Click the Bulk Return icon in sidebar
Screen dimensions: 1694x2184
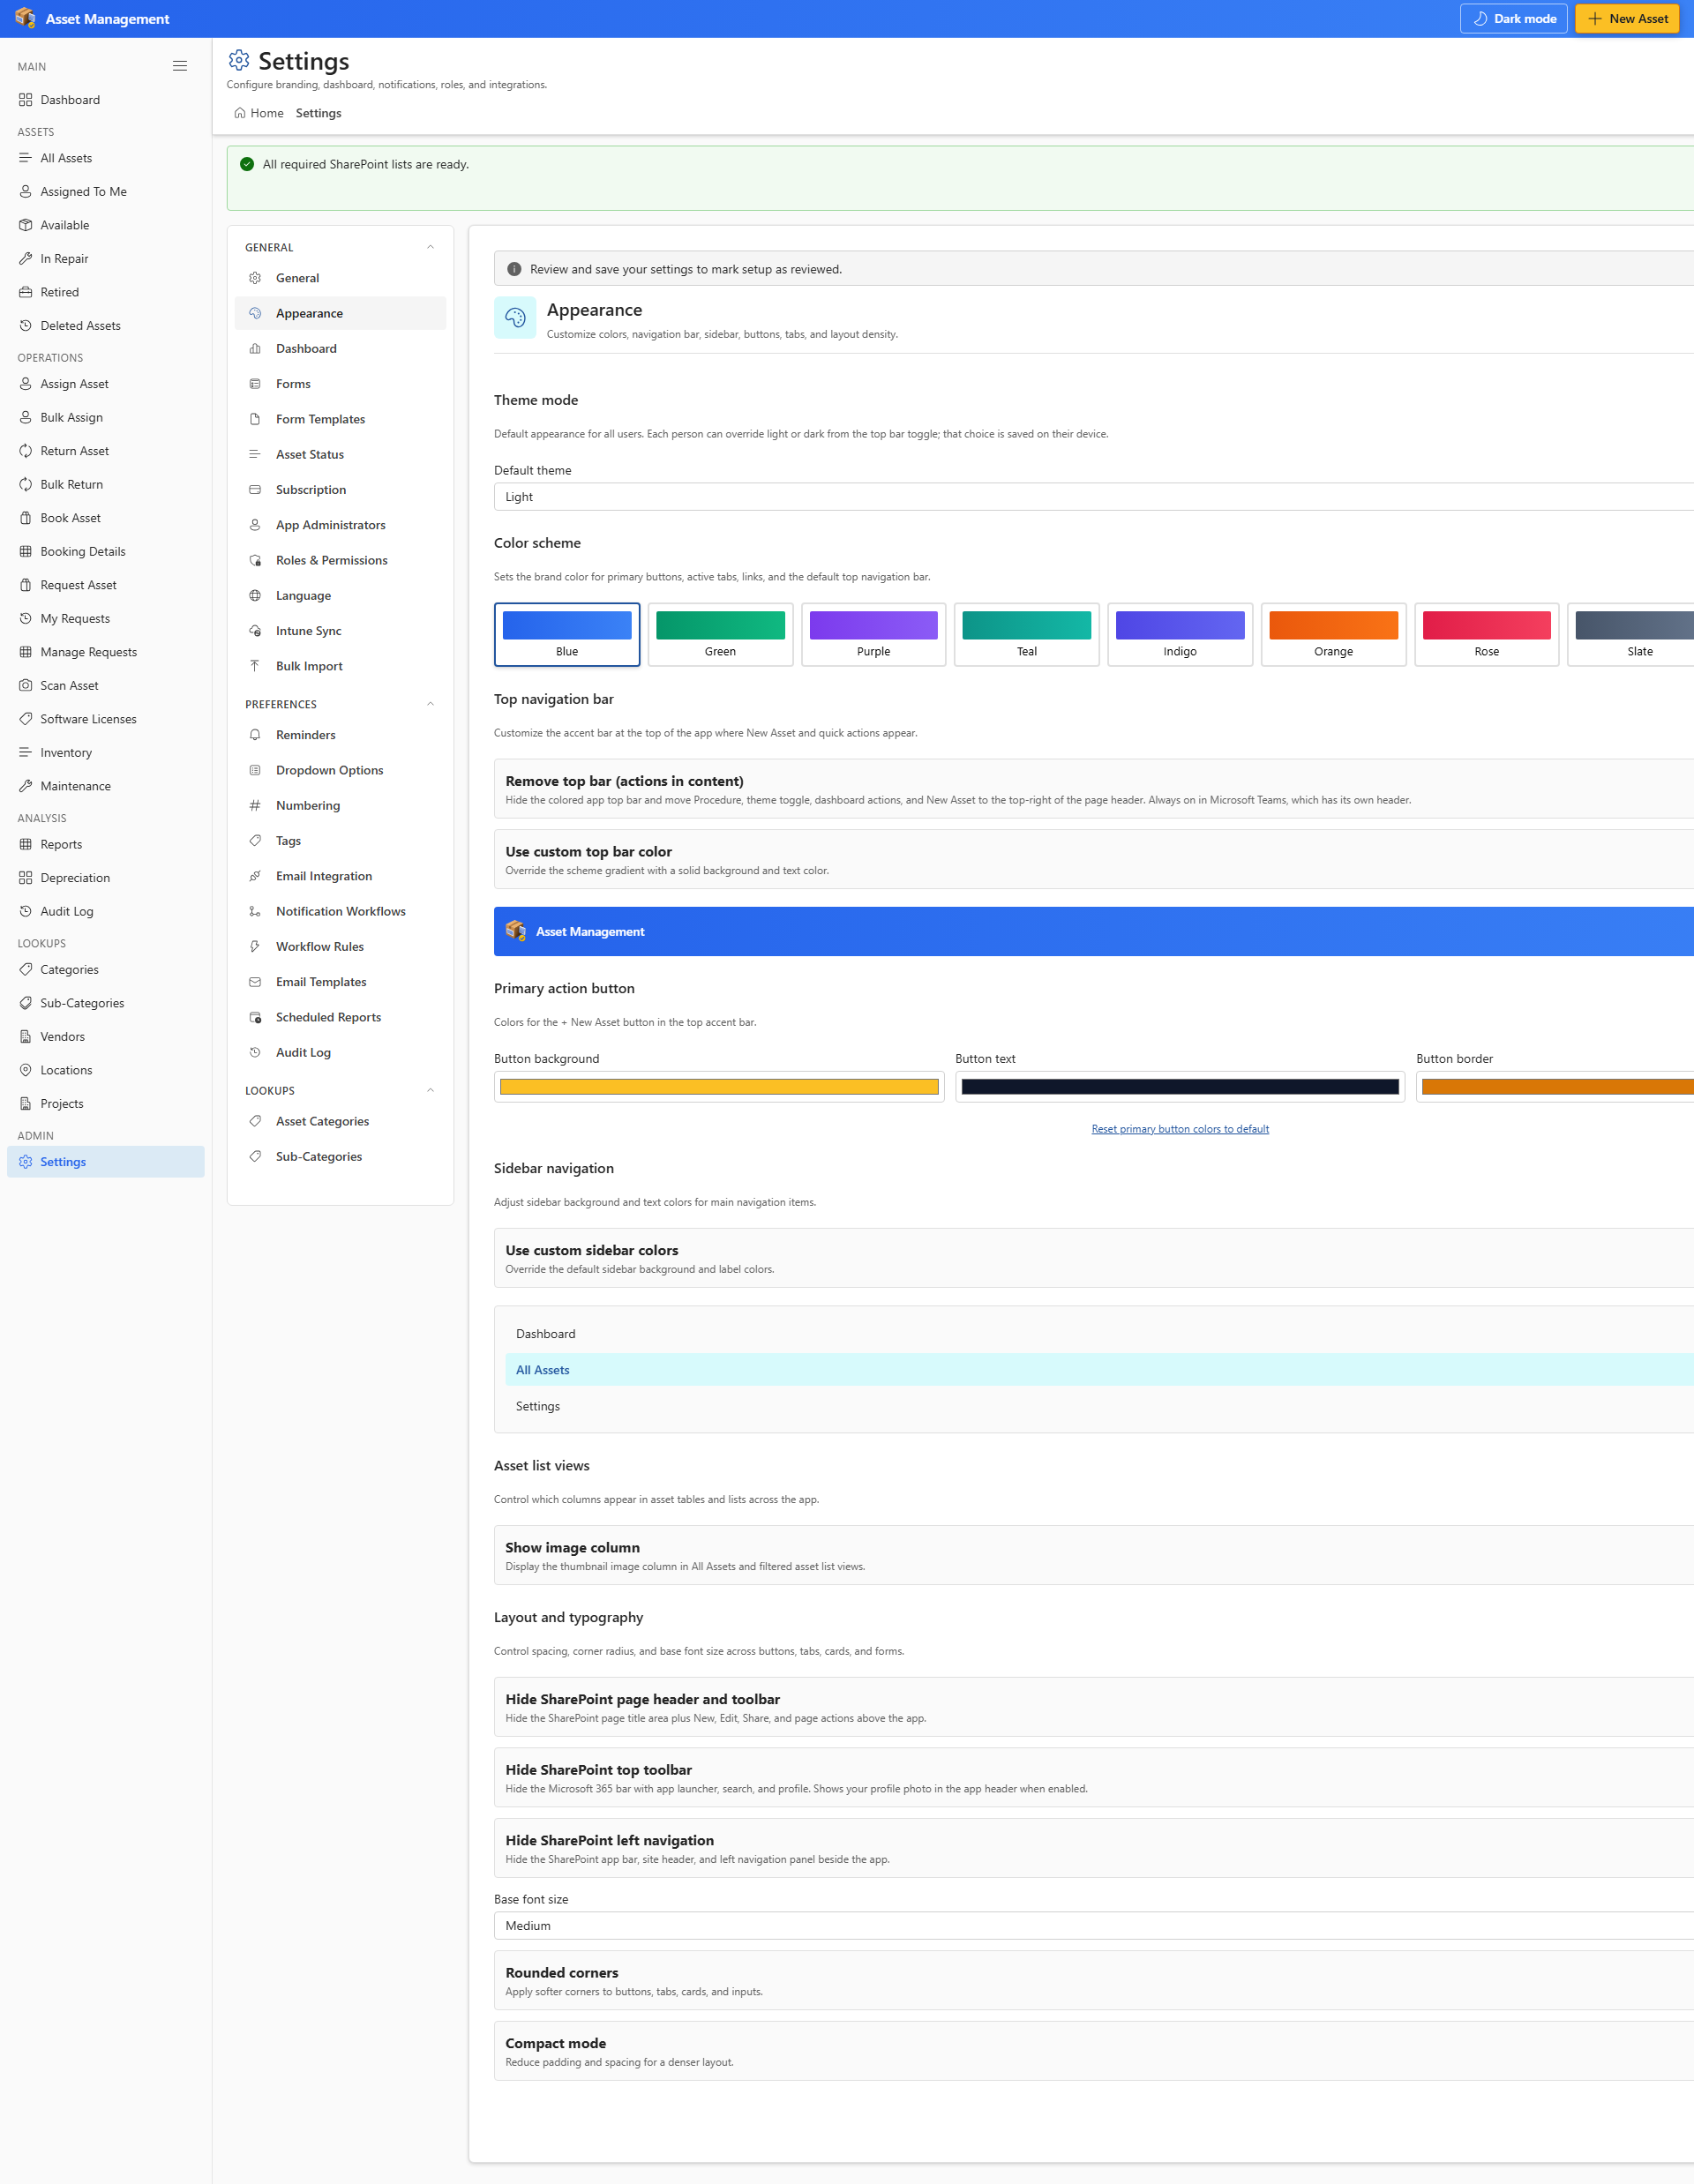[26, 484]
